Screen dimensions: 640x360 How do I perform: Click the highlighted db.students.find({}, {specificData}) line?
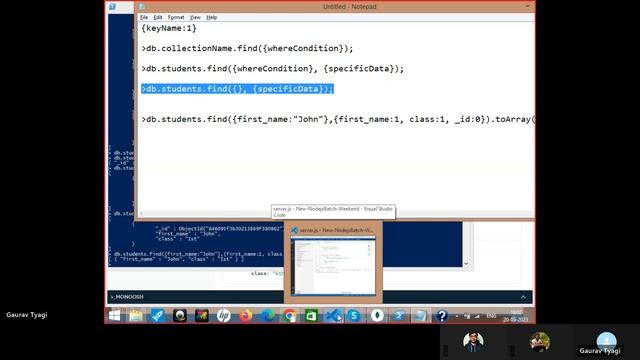[238, 89]
